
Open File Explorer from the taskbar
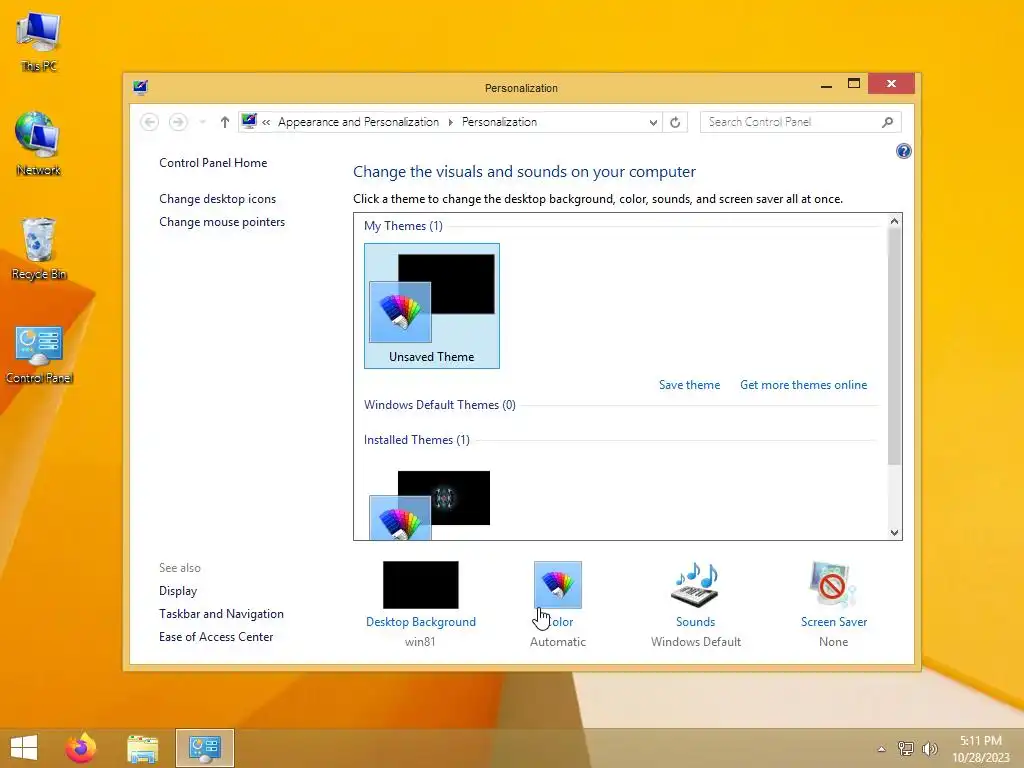point(142,748)
